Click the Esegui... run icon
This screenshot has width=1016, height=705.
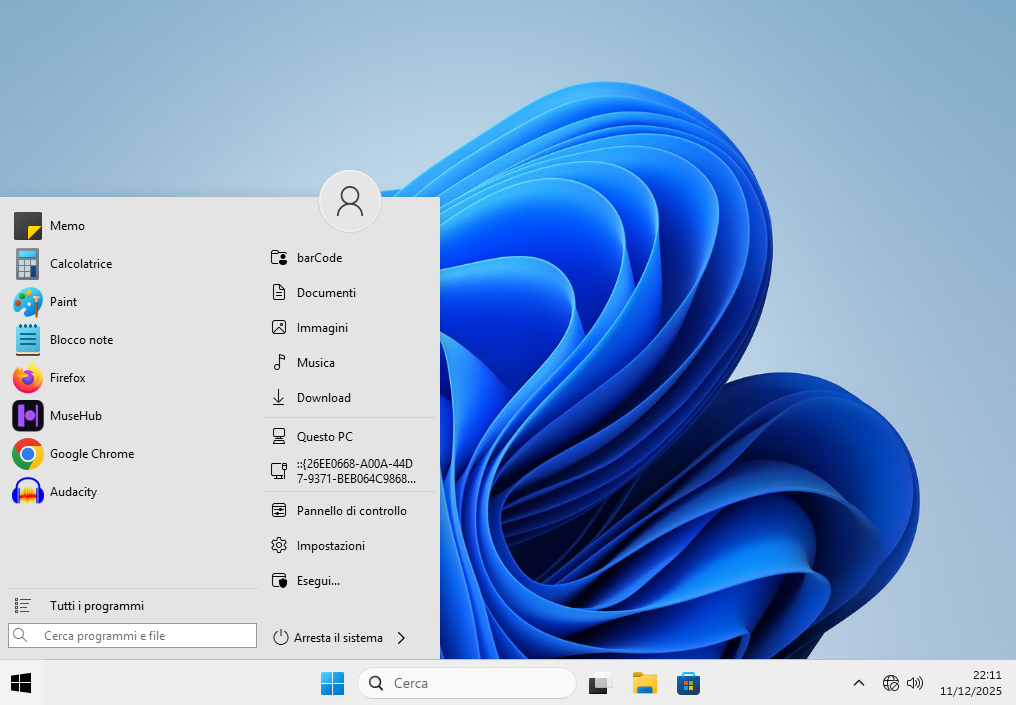[279, 581]
